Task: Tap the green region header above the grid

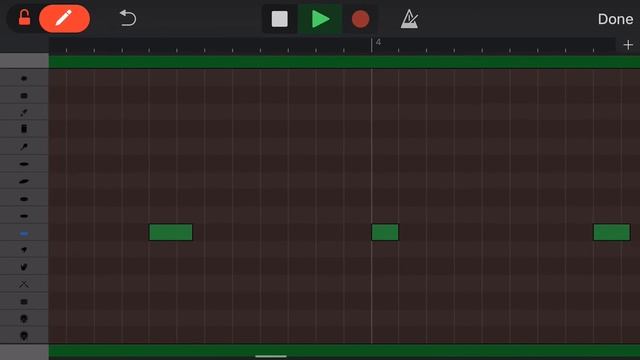Action: click(344, 62)
